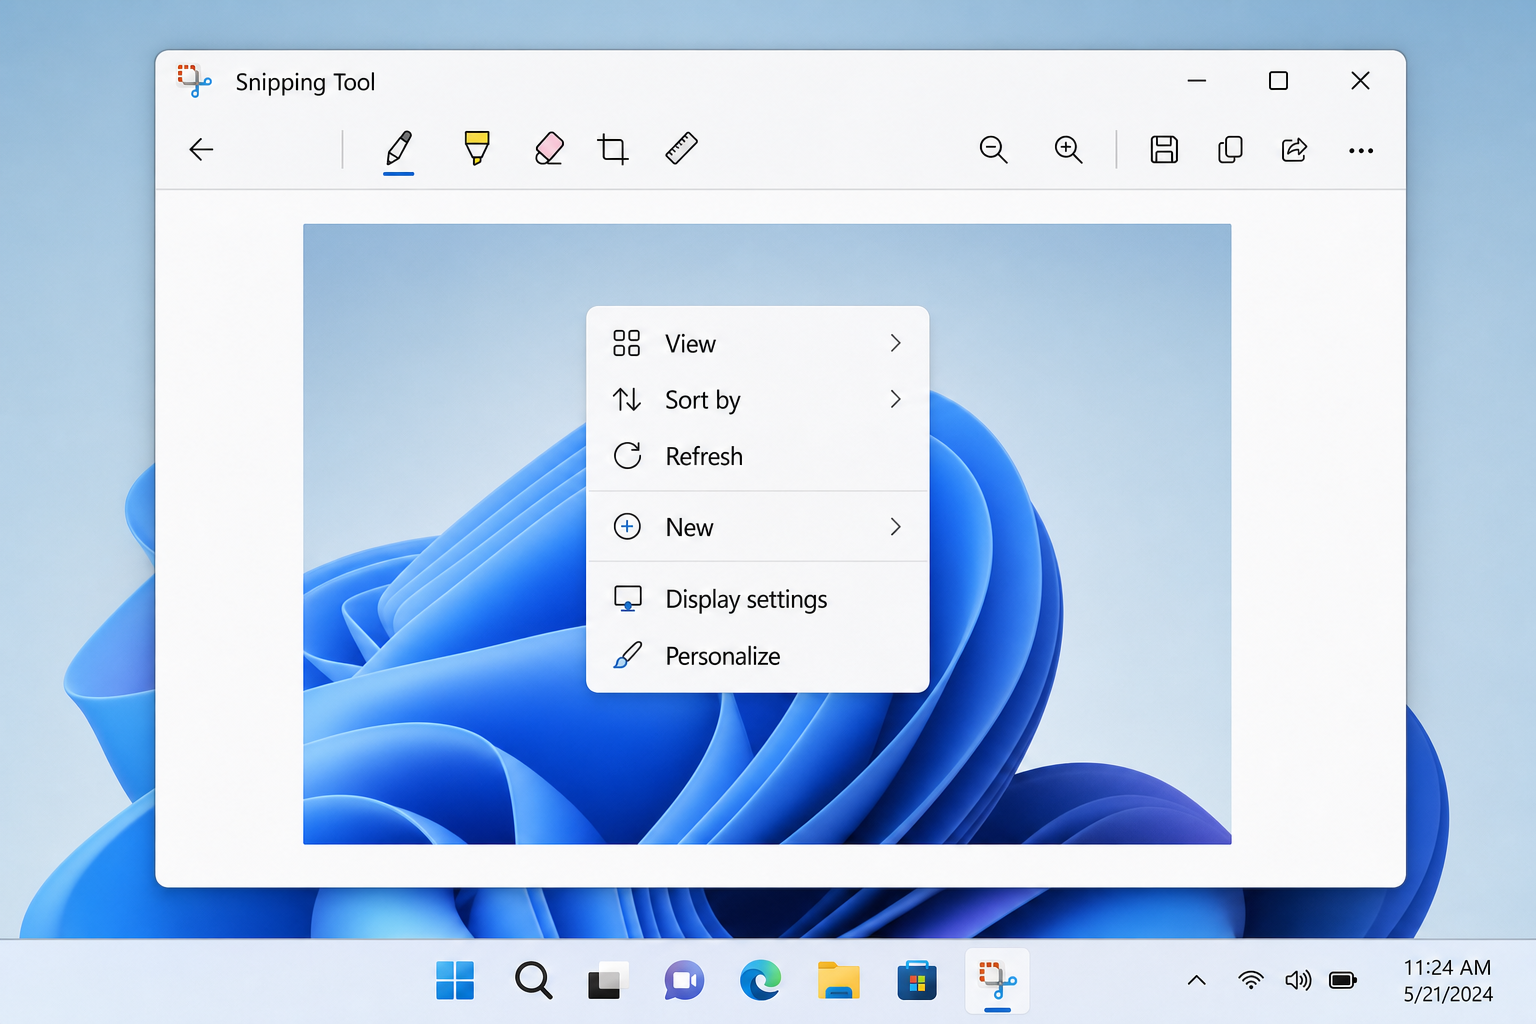Expand the View submenu chevron

click(895, 343)
